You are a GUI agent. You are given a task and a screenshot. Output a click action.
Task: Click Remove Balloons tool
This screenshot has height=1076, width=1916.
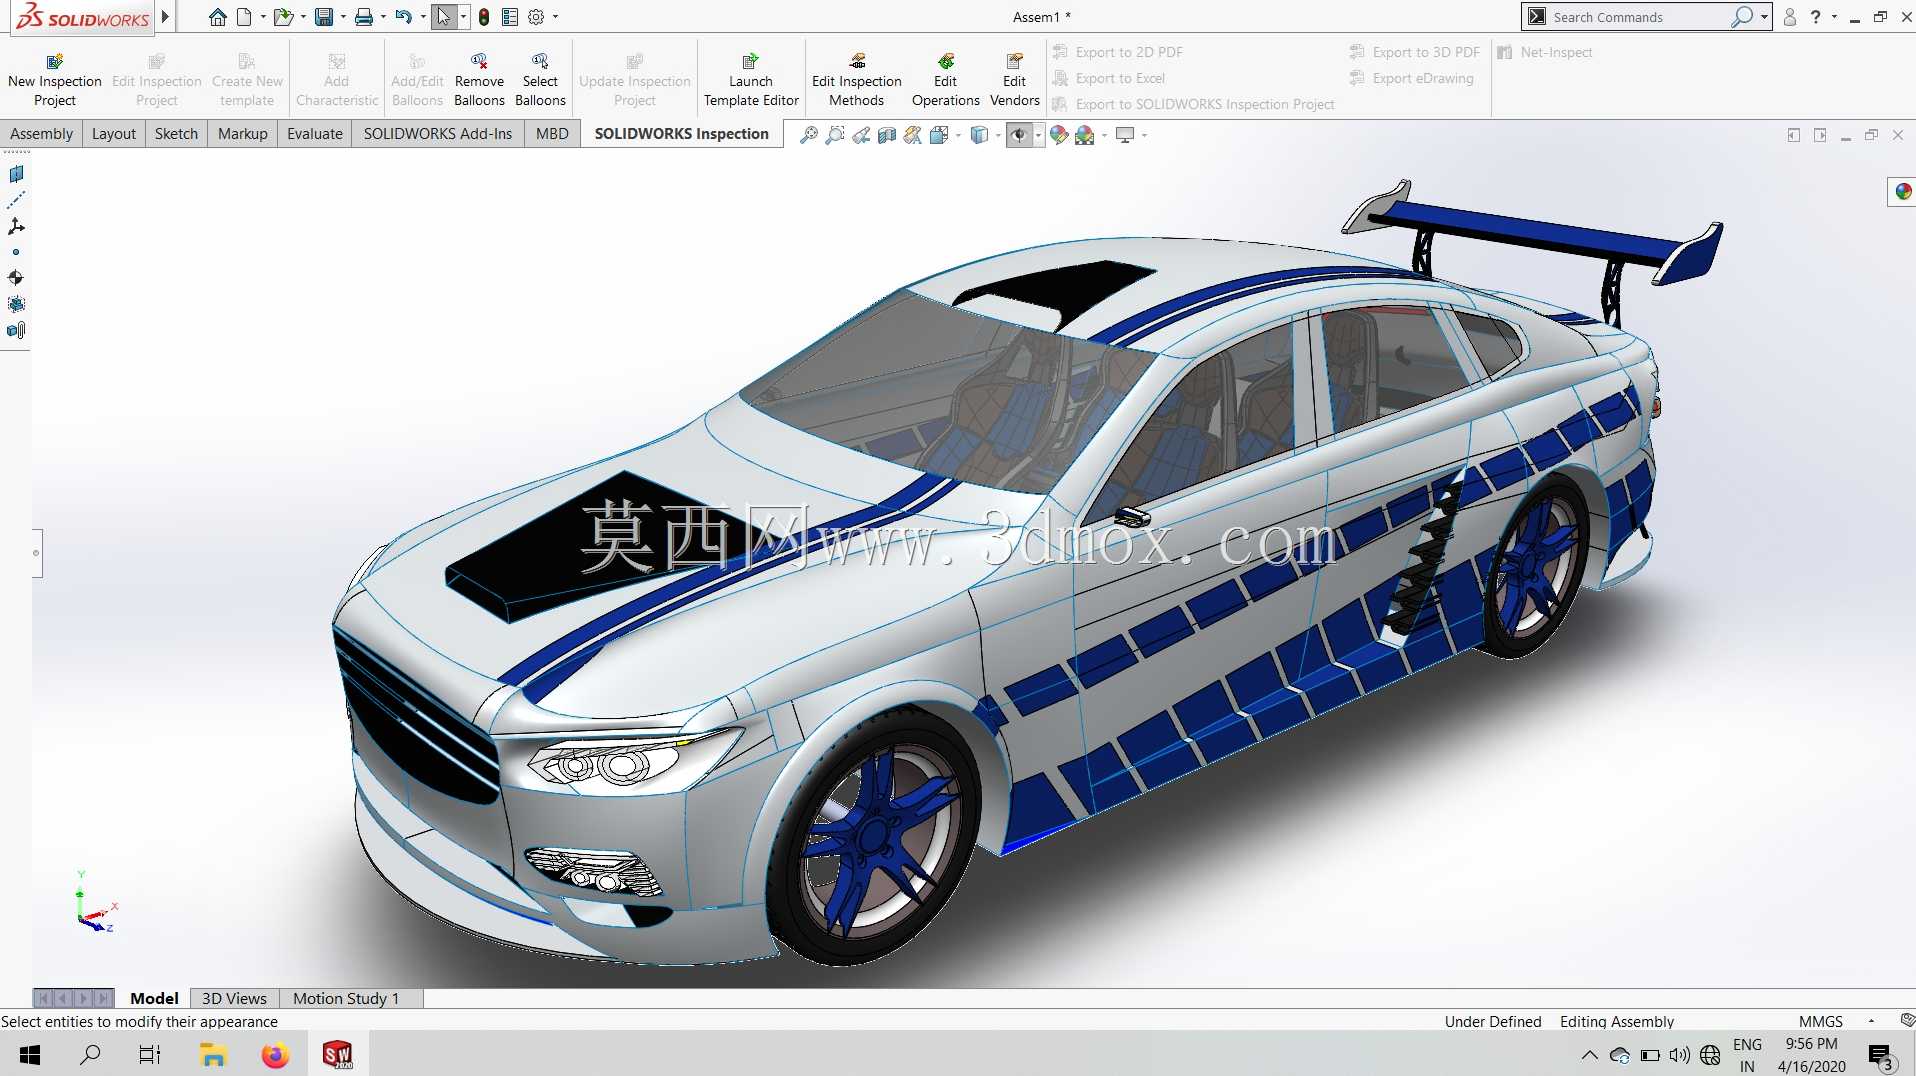[479, 80]
